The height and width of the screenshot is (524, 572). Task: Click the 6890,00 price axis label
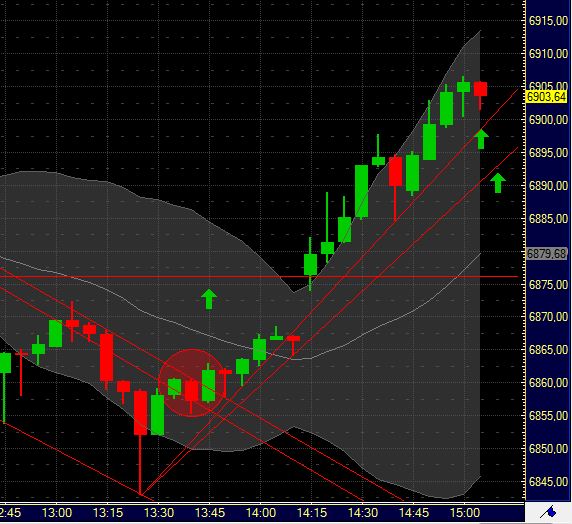point(548,185)
